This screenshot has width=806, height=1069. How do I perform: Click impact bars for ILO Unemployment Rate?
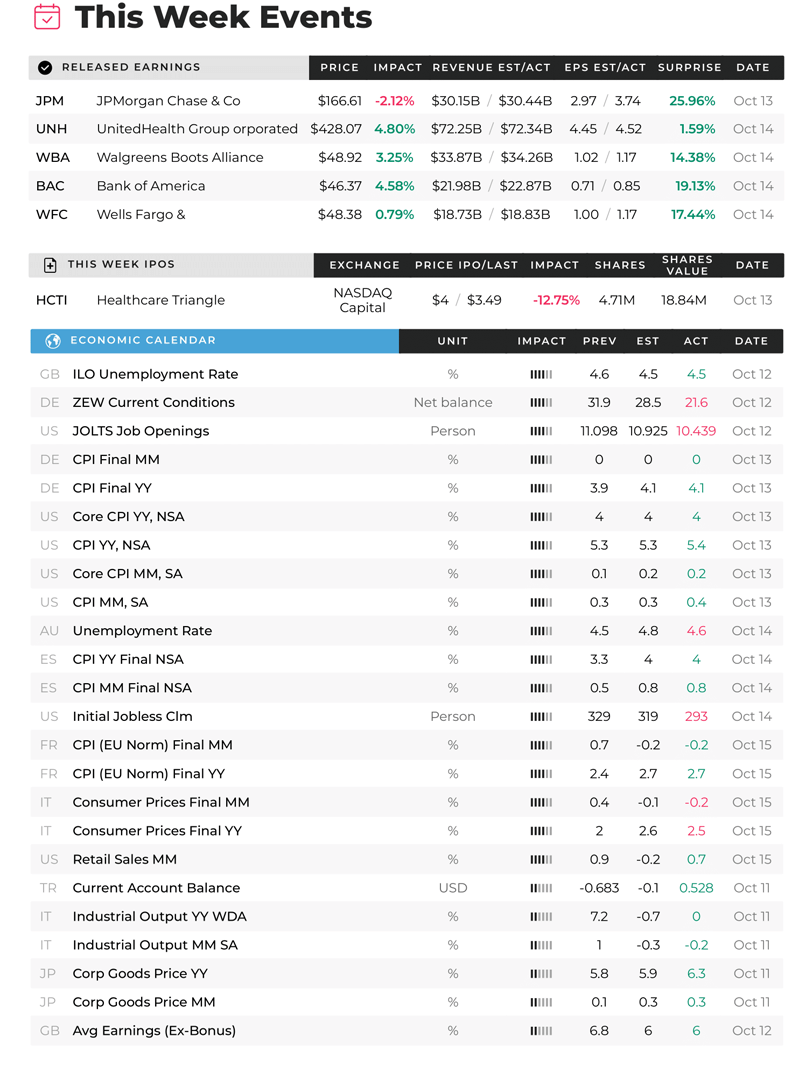pyautogui.click(x=541, y=374)
